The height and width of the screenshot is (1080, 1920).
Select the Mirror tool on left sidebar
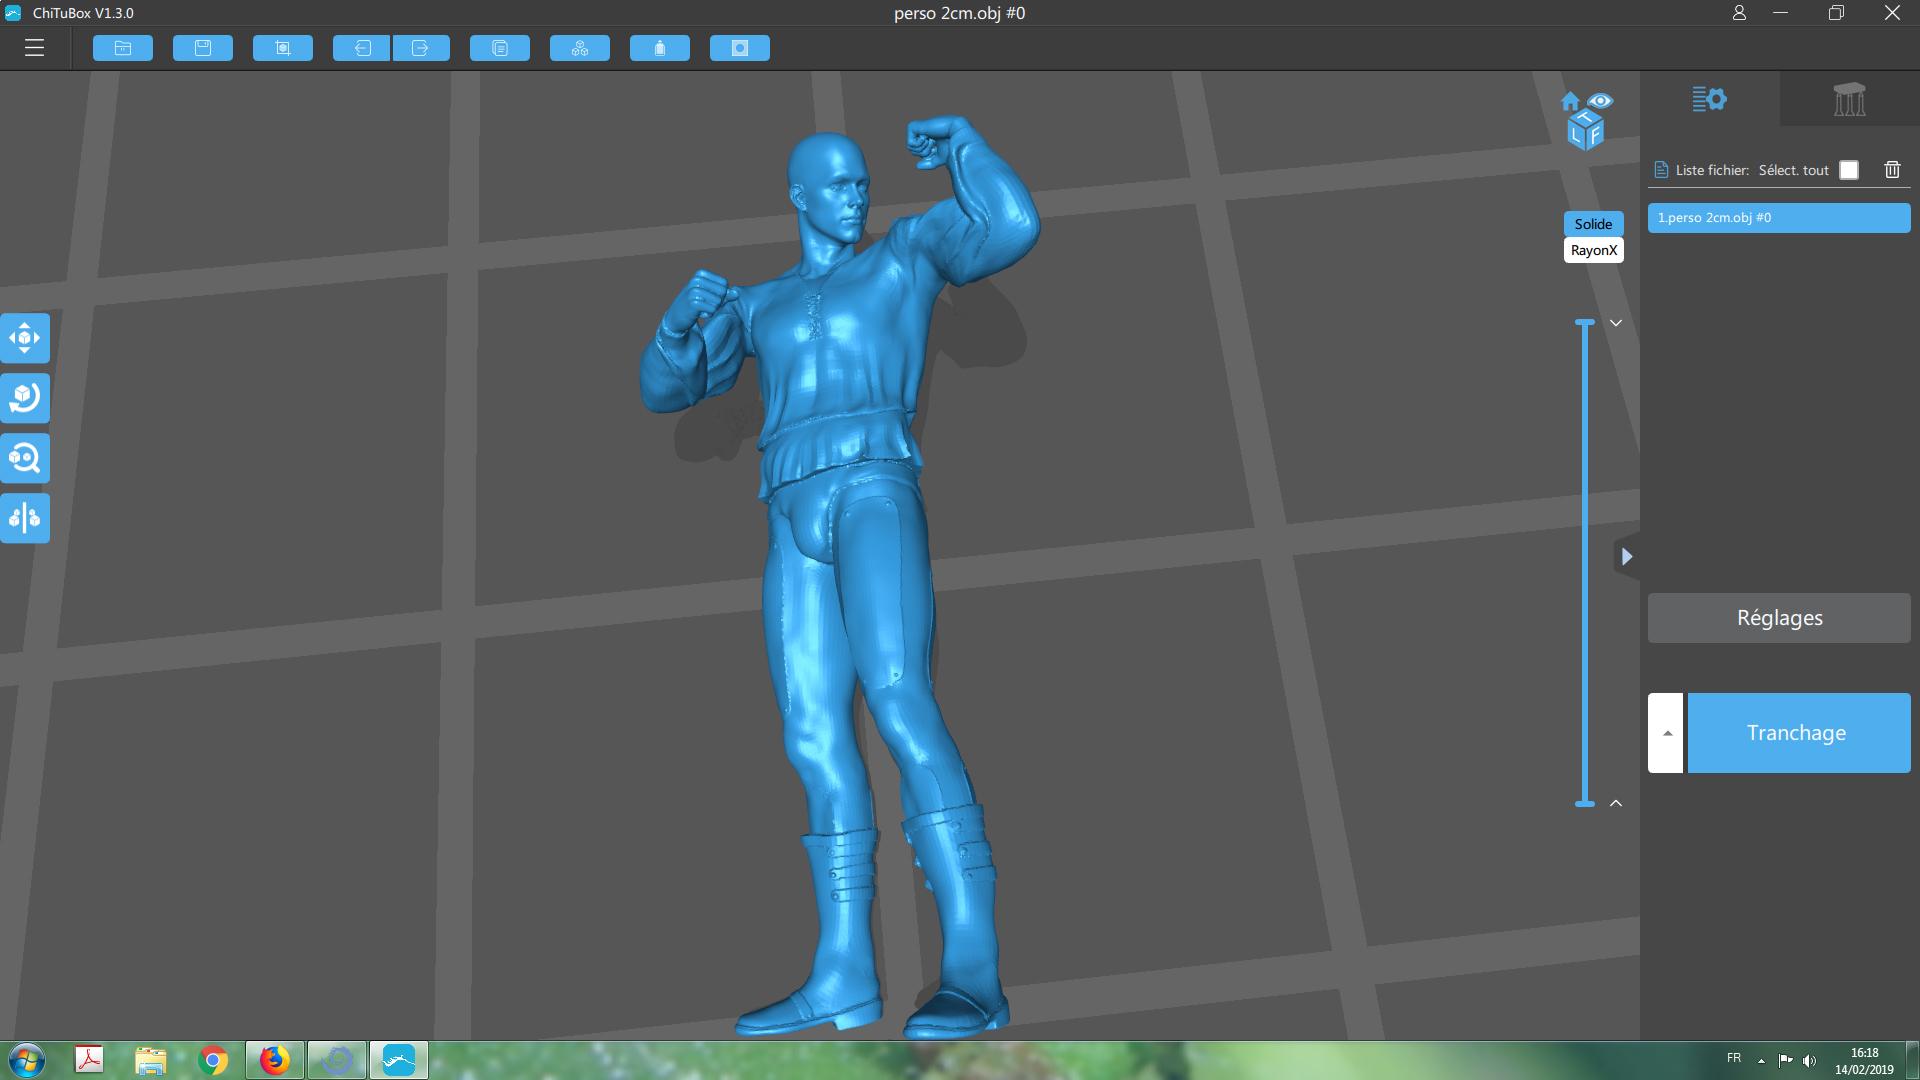pos(25,518)
